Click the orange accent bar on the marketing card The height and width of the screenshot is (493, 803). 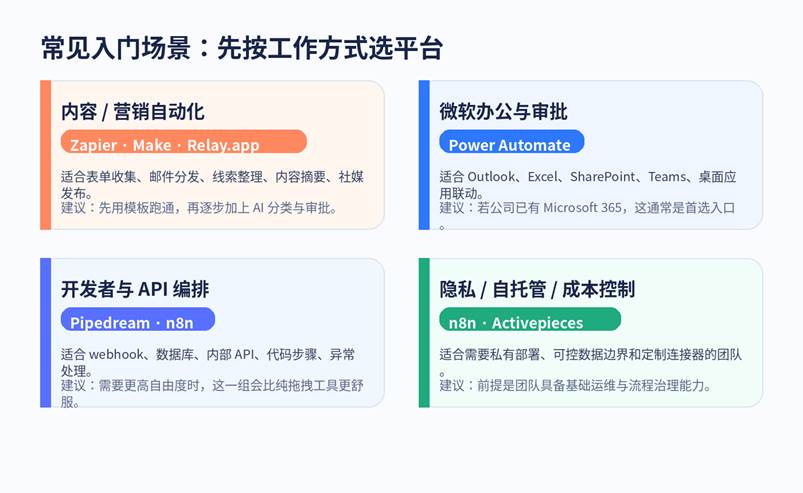pyautogui.click(x=45, y=155)
